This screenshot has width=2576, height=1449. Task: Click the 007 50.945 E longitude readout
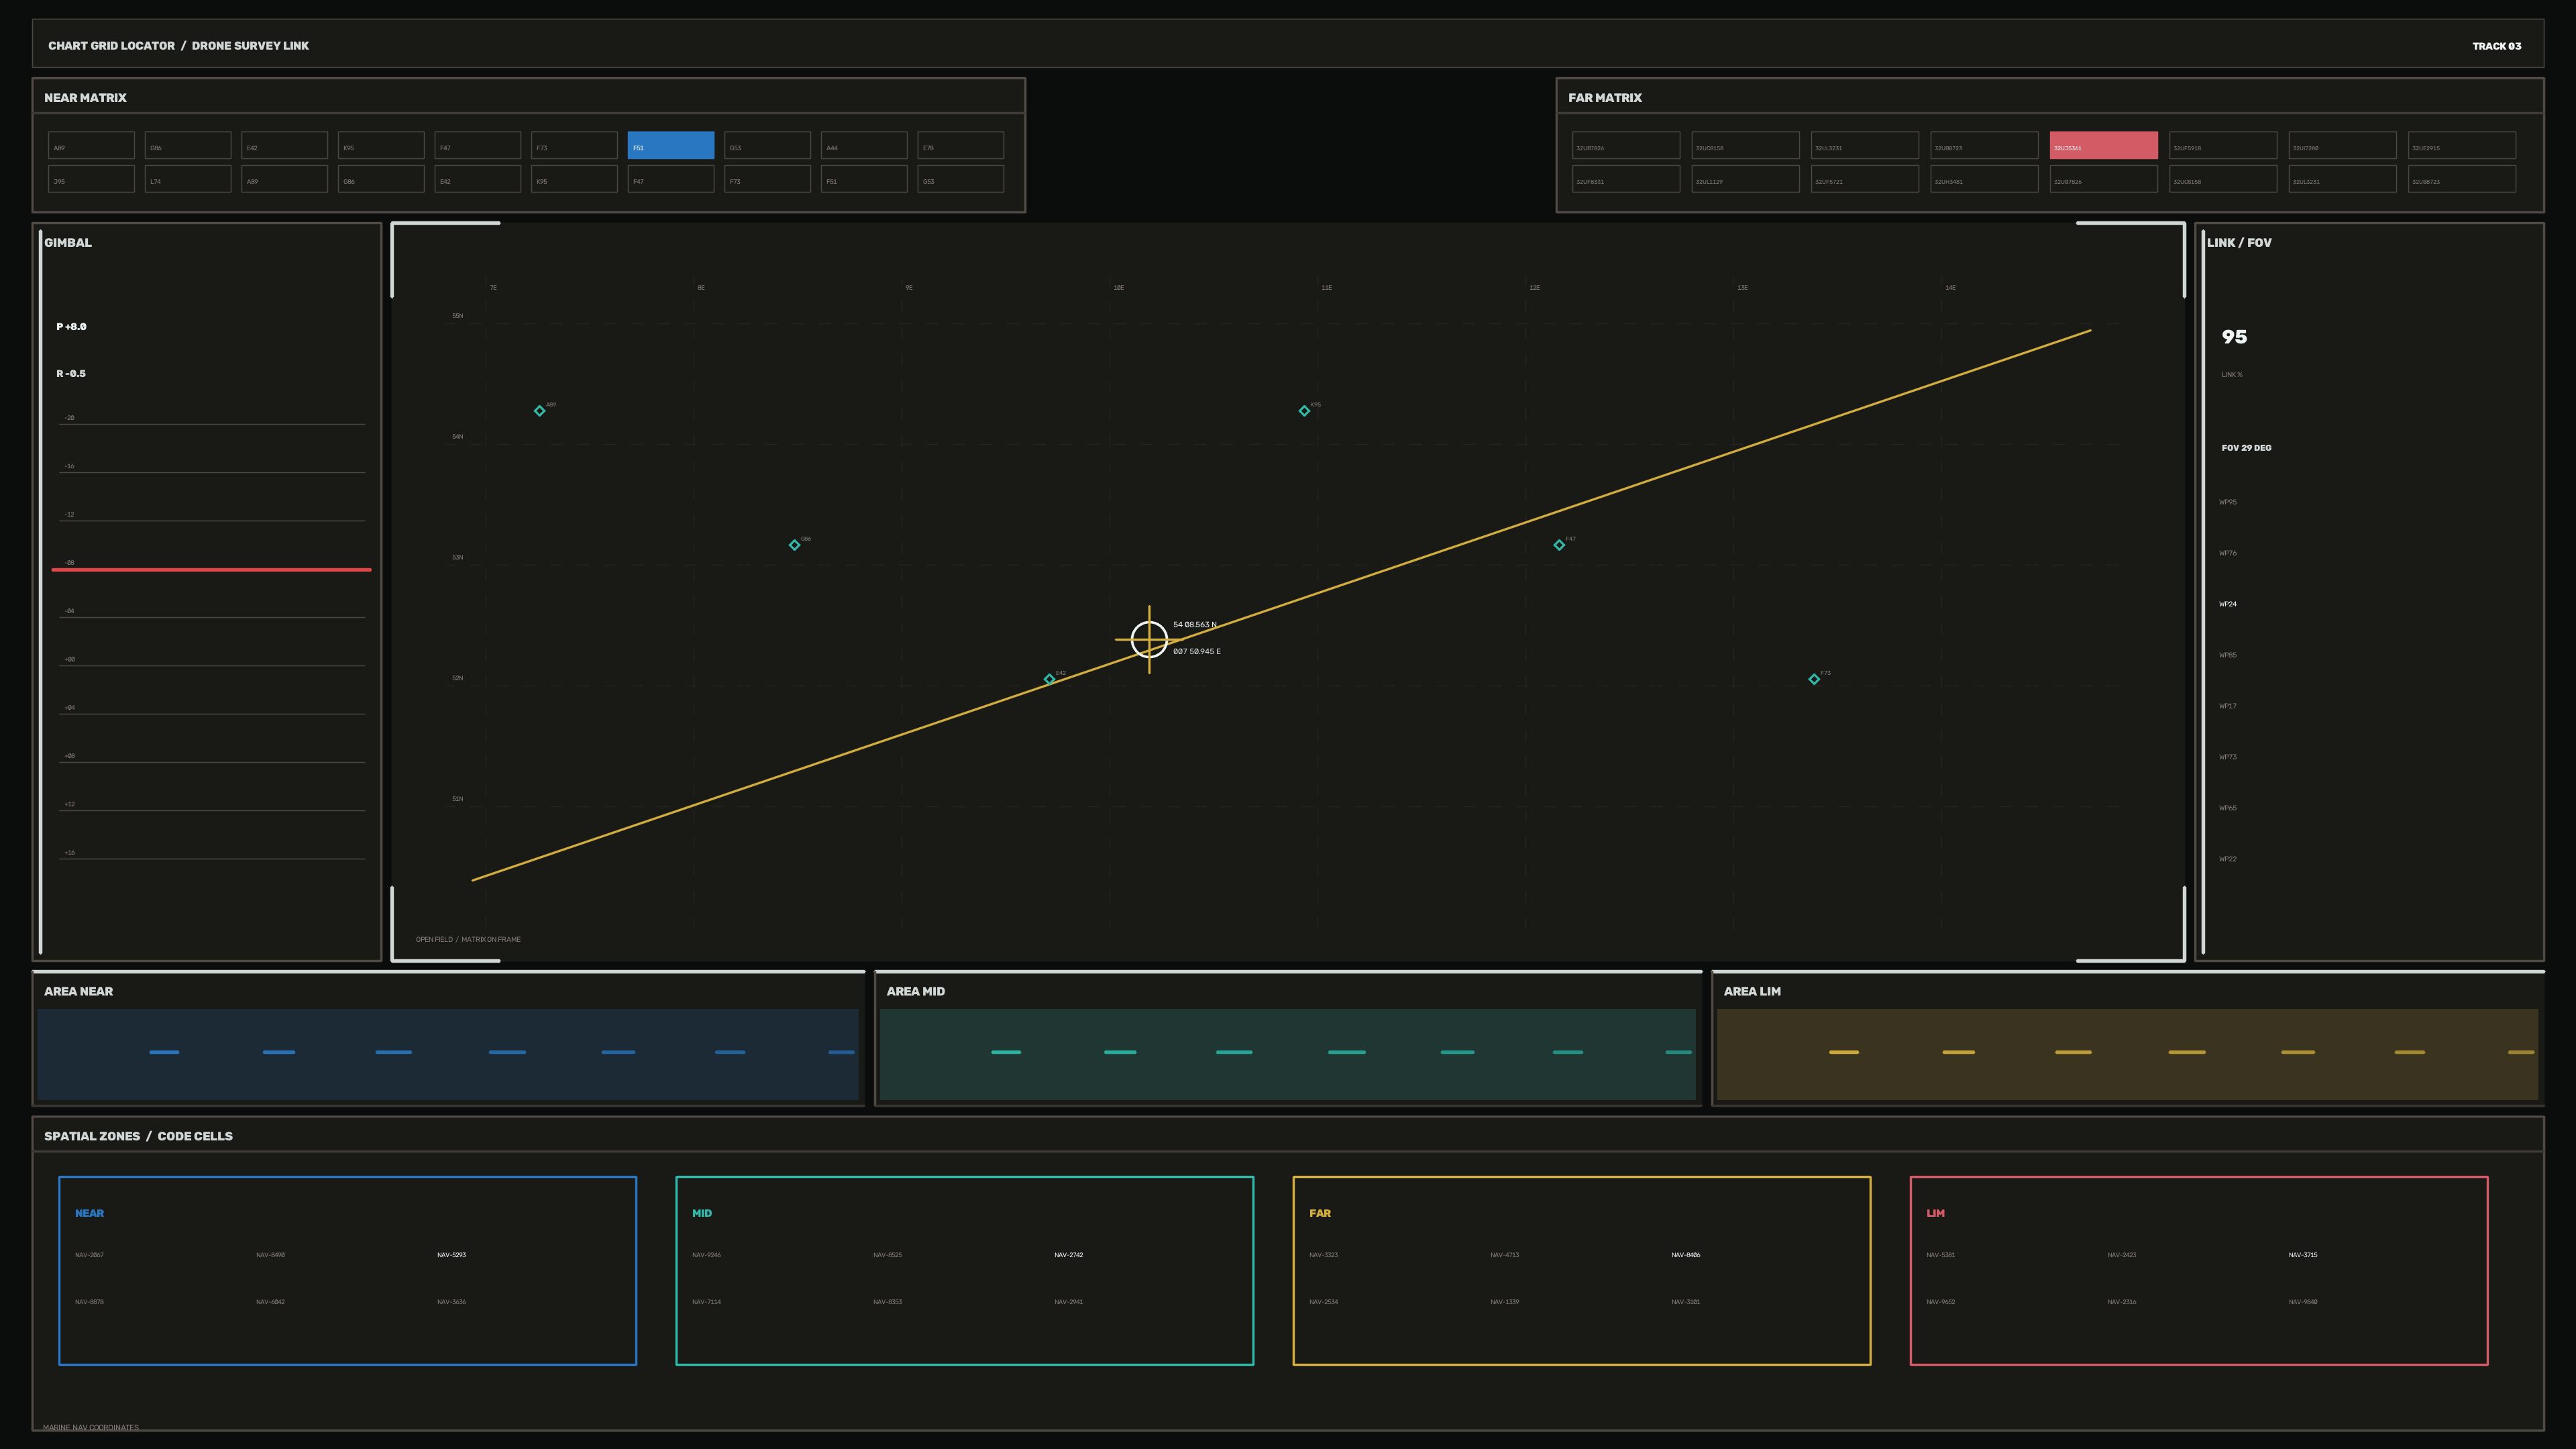(1197, 652)
